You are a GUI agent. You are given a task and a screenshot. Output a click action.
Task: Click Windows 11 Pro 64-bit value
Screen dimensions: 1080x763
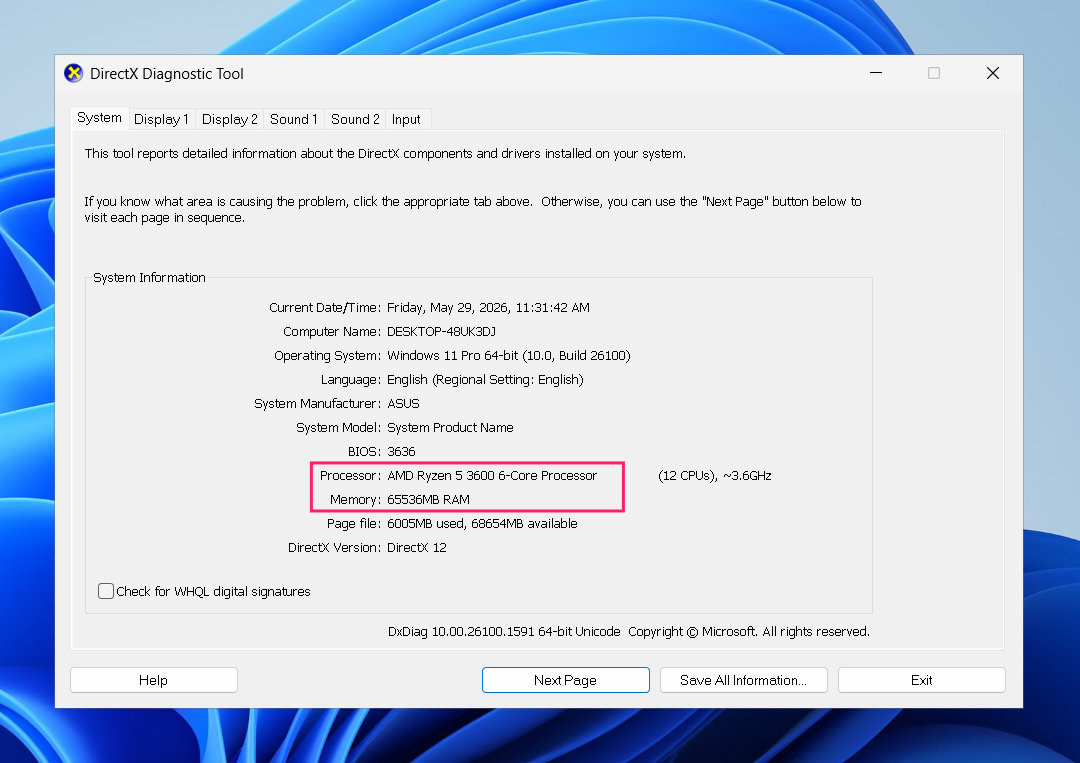(508, 355)
